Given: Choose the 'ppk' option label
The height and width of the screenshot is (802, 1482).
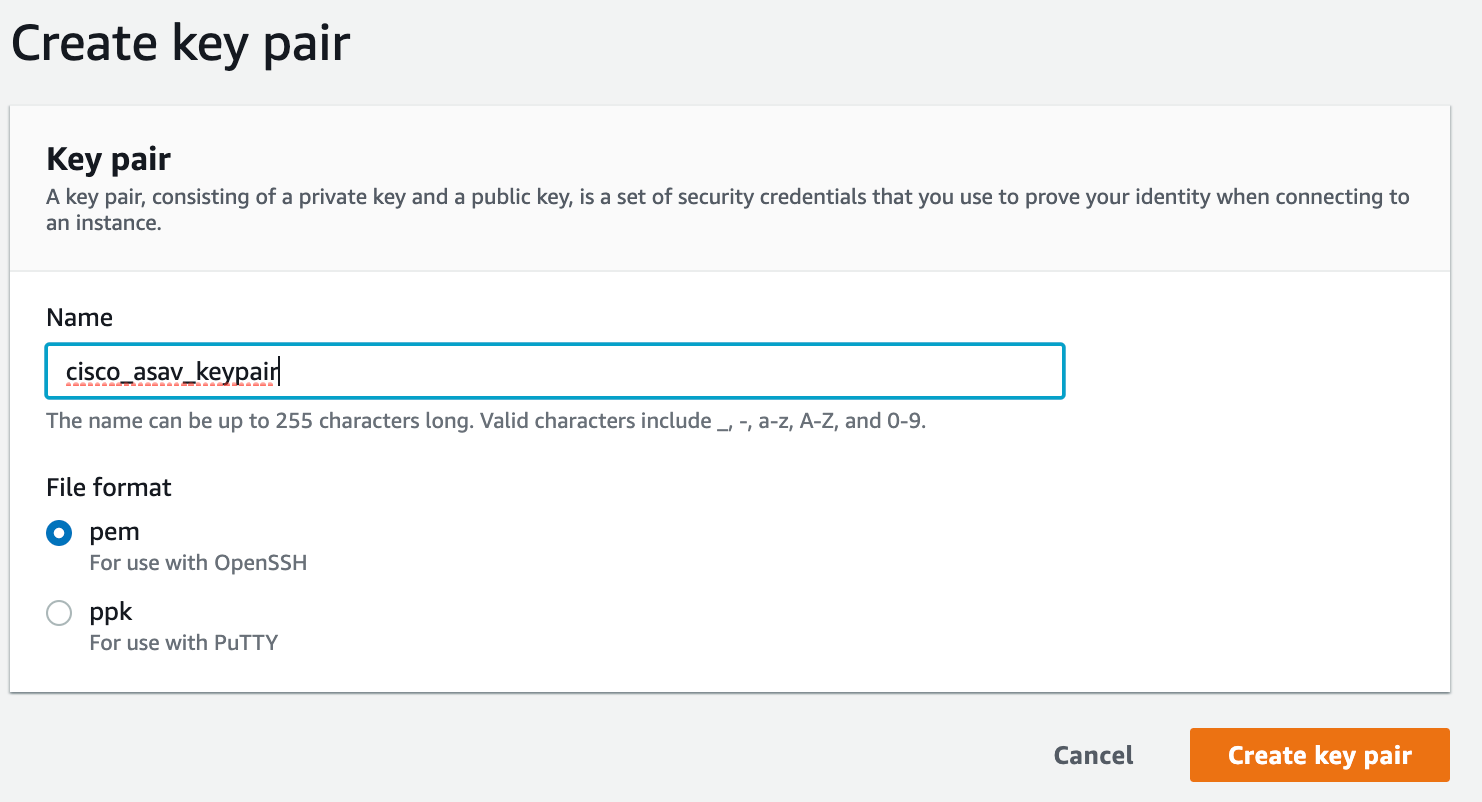Looking at the screenshot, I should 111,611.
